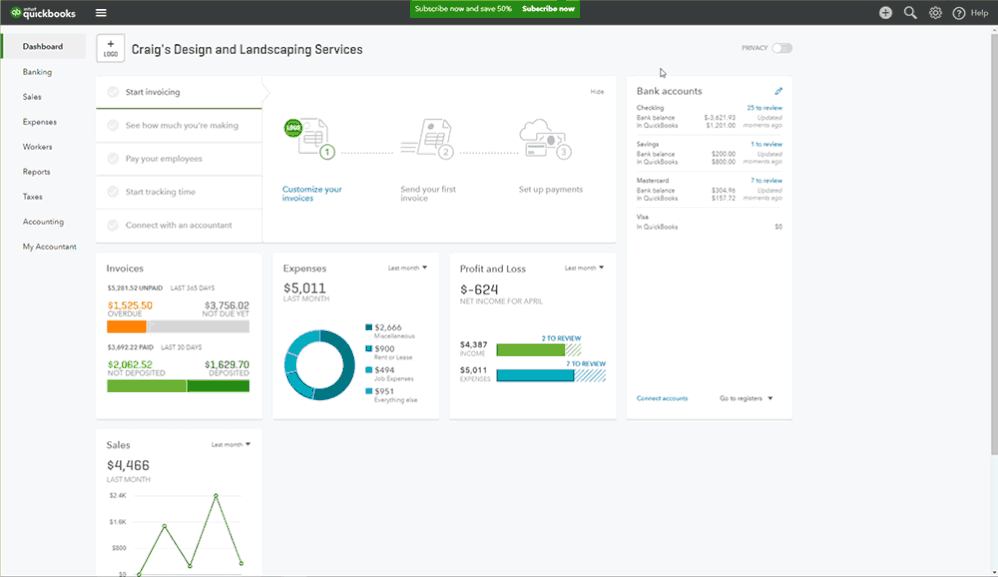Open Reports in the sidebar
The height and width of the screenshot is (577, 998).
36,172
